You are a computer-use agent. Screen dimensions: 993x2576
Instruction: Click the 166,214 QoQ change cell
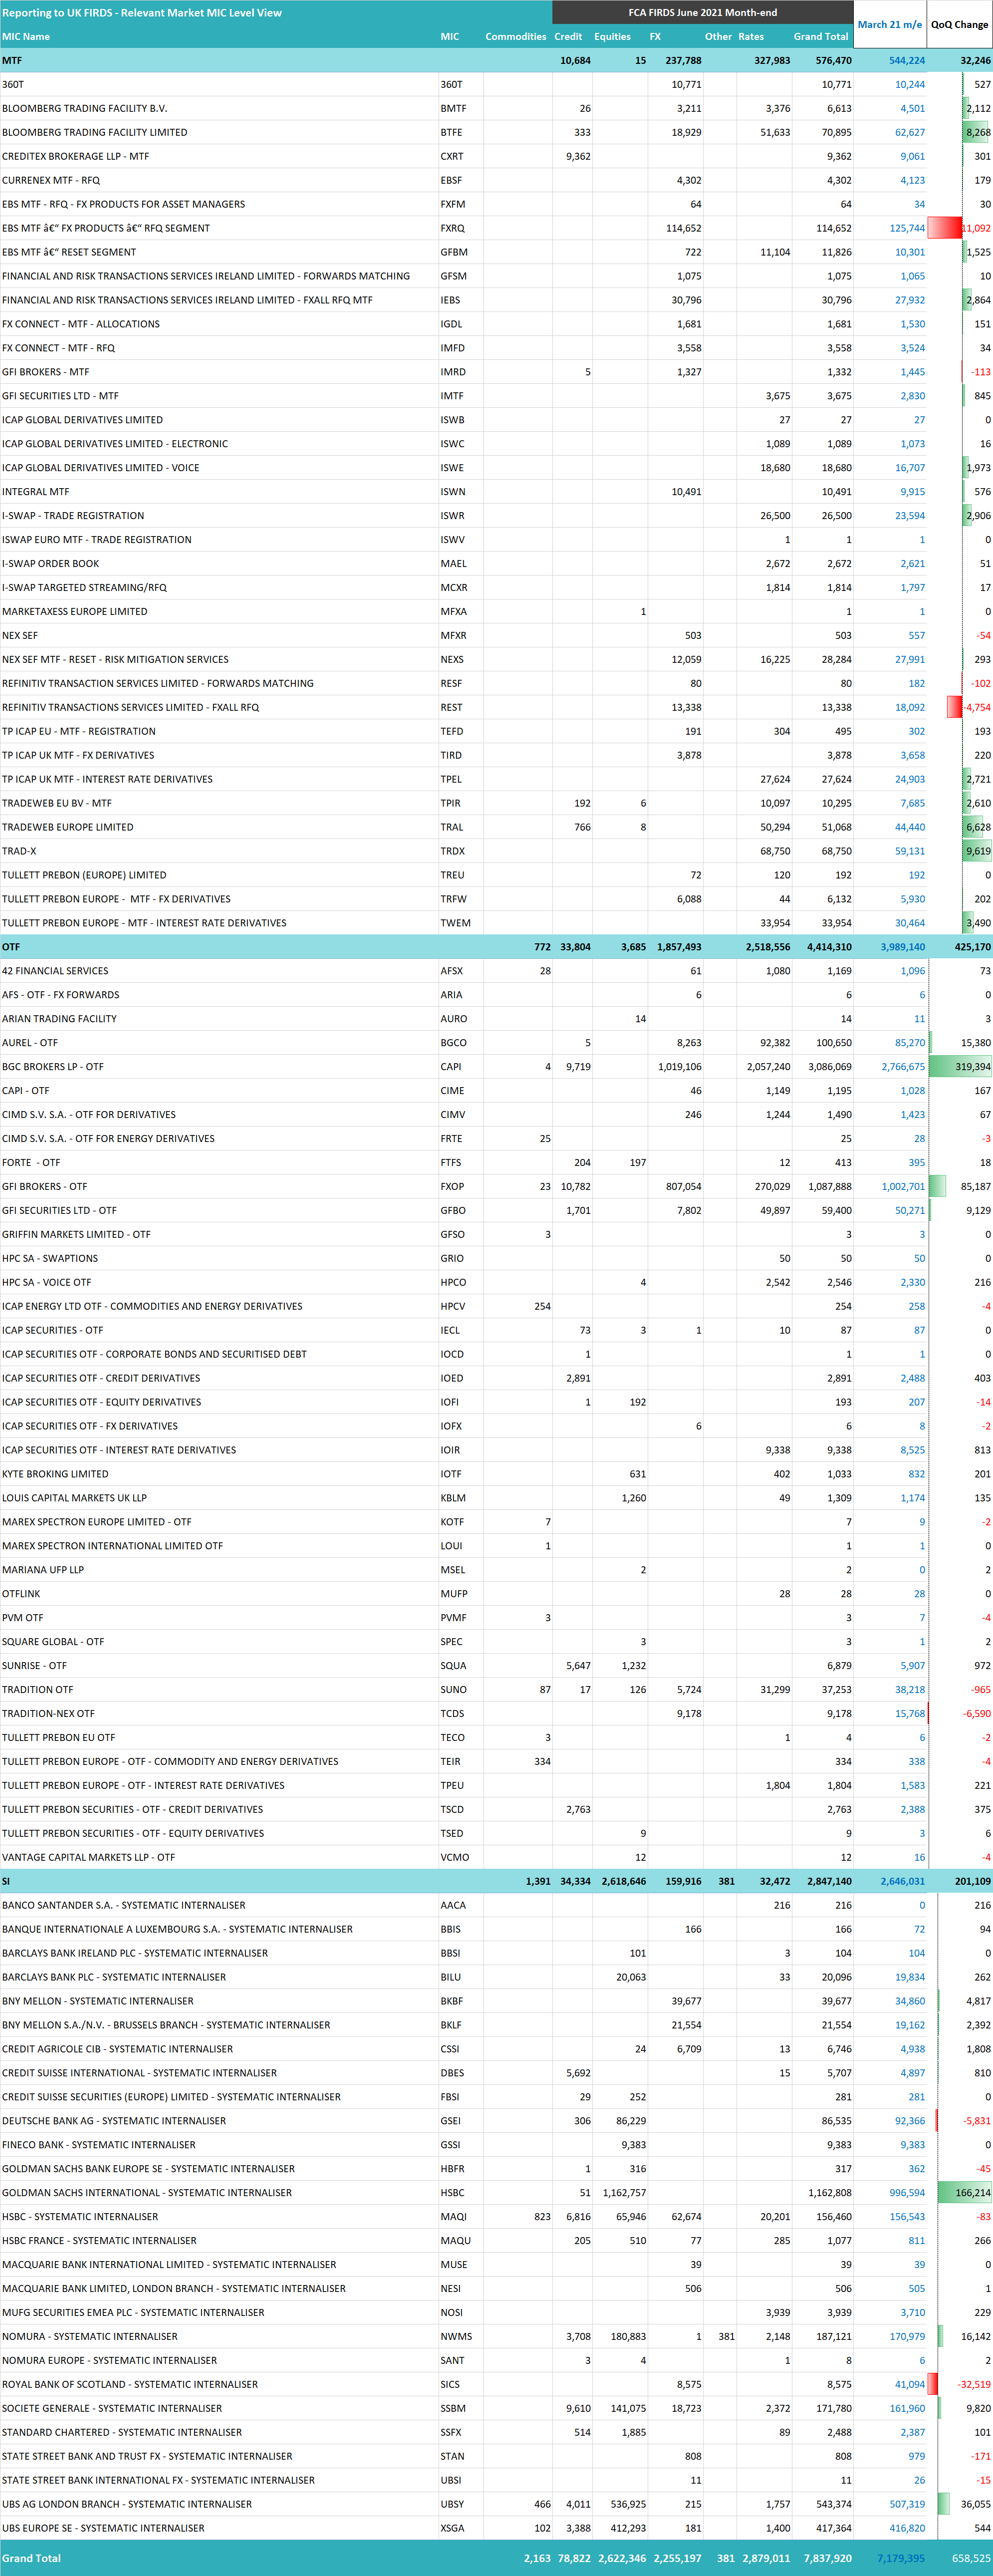pos(960,2193)
